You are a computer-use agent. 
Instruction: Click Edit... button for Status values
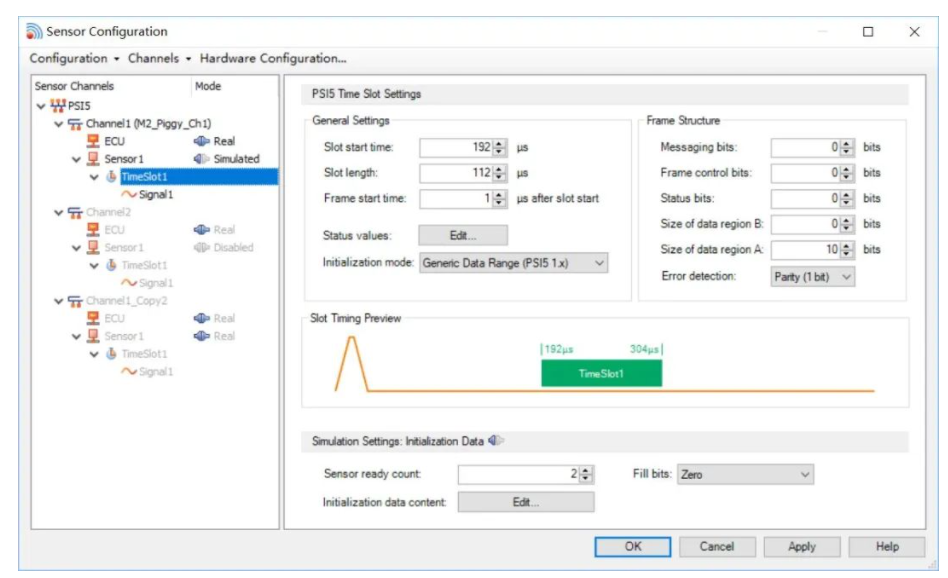[463, 236]
